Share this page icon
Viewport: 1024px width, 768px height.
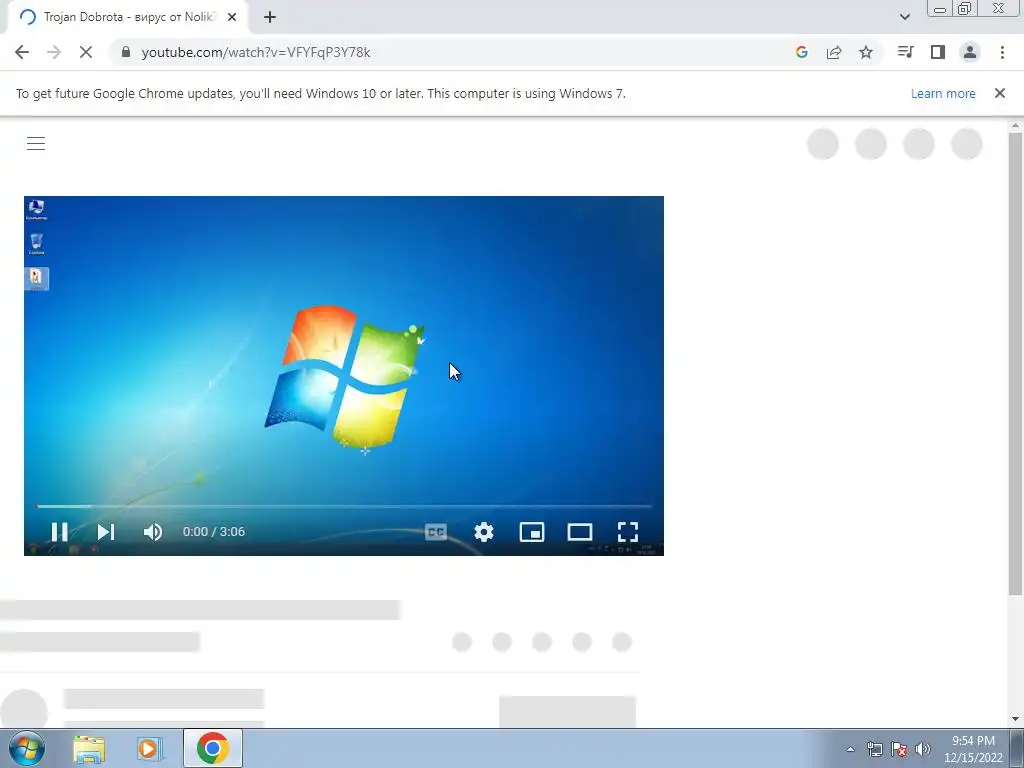tap(834, 52)
